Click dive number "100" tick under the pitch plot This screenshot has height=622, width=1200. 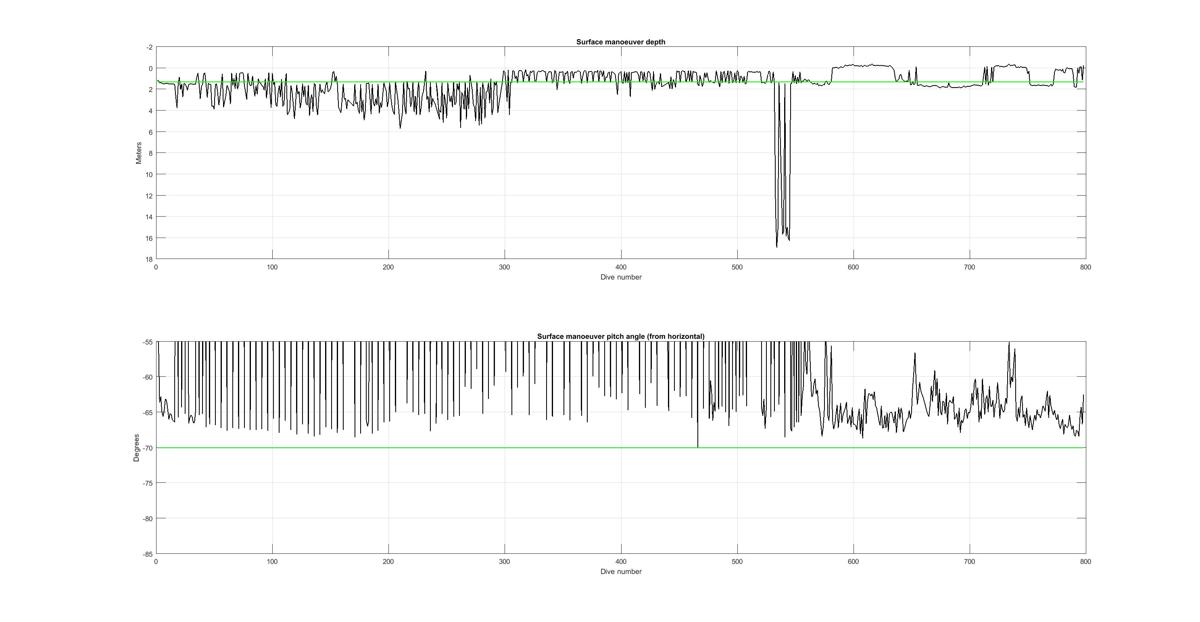(x=272, y=562)
